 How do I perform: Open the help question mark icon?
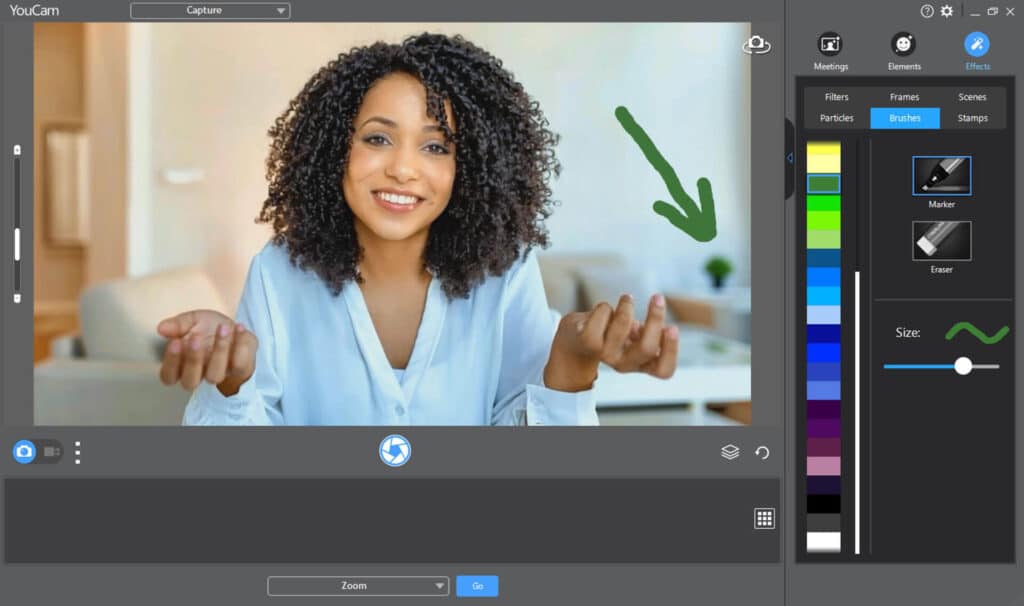(927, 11)
